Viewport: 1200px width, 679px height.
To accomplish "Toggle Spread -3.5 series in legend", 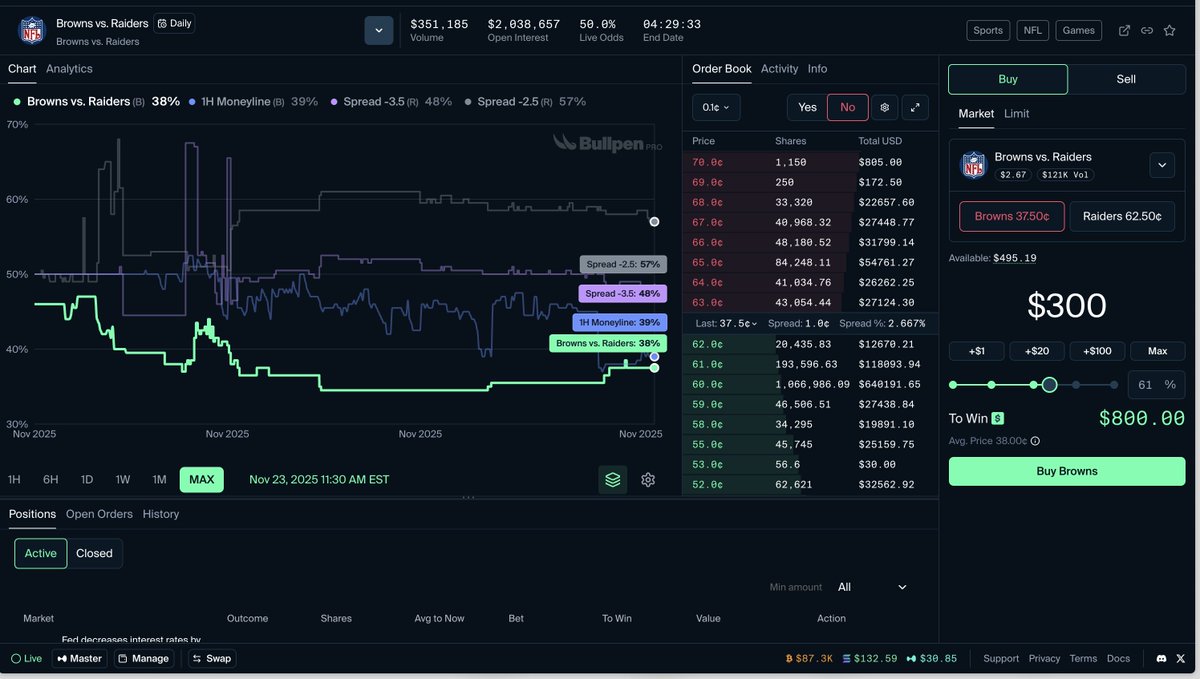I will pyautogui.click(x=391, y=101).
